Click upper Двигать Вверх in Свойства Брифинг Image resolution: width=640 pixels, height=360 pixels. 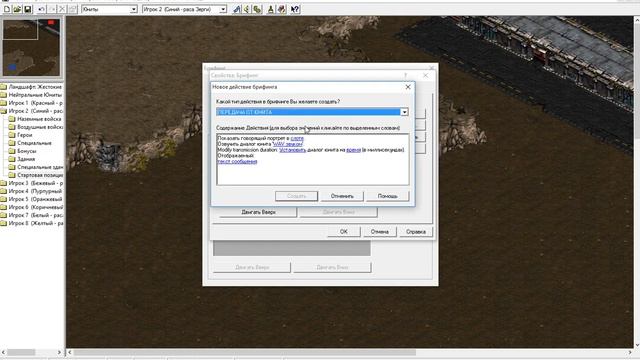point(258,212)
